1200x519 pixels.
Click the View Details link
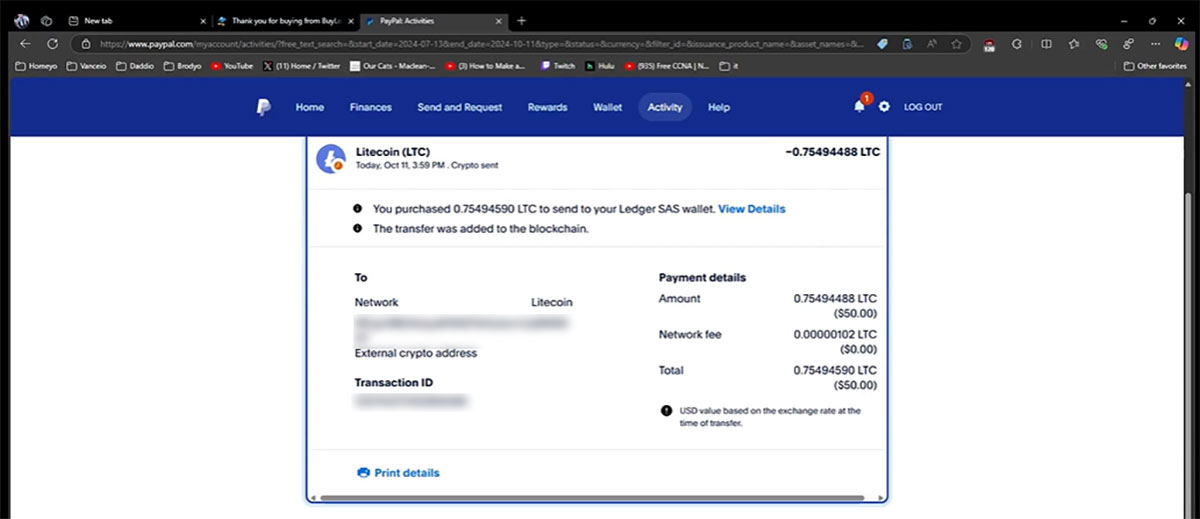click(752, 209)
